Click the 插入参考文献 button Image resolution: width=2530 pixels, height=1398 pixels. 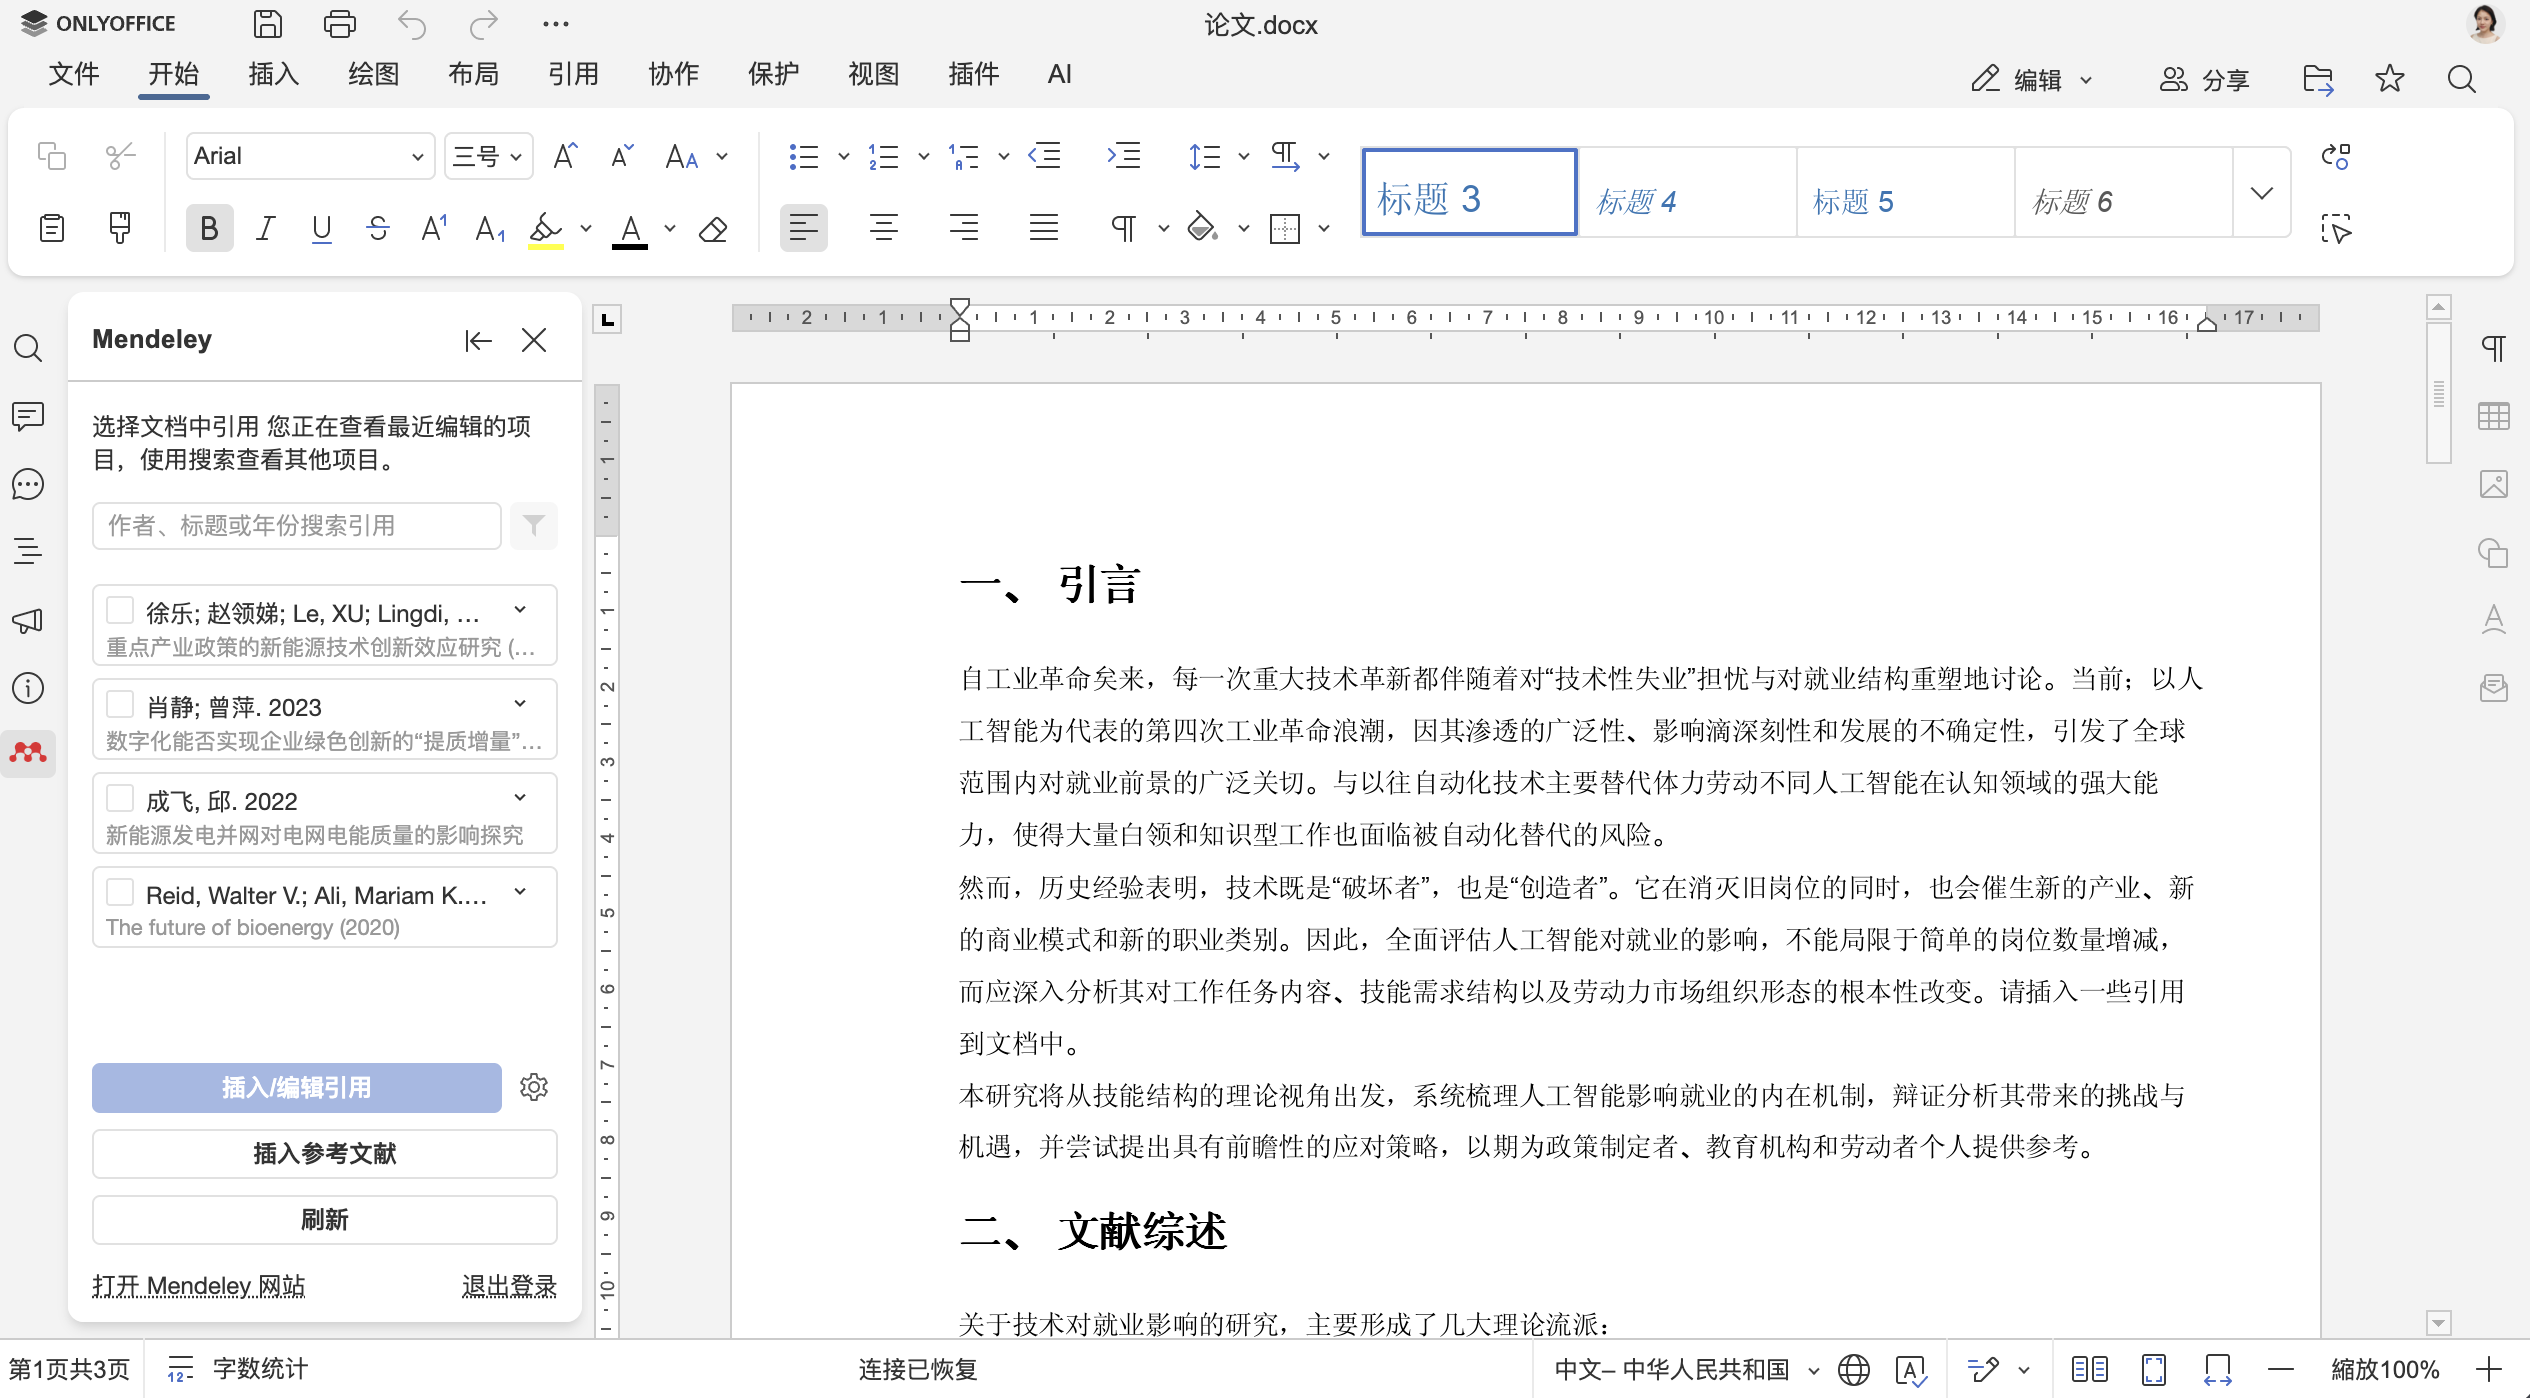click(325, 1154)
